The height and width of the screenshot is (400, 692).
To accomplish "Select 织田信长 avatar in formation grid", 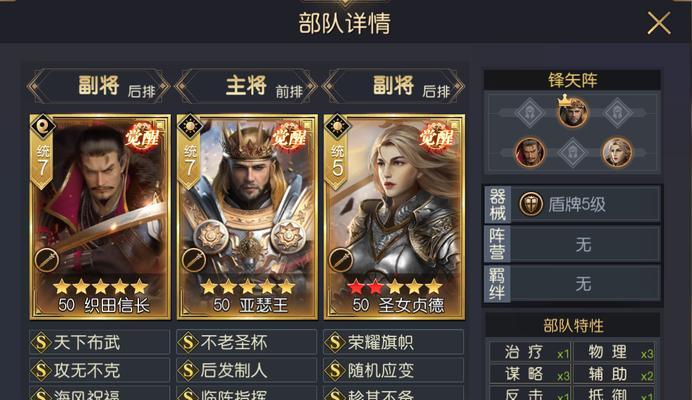I will [x=530, y=152].
